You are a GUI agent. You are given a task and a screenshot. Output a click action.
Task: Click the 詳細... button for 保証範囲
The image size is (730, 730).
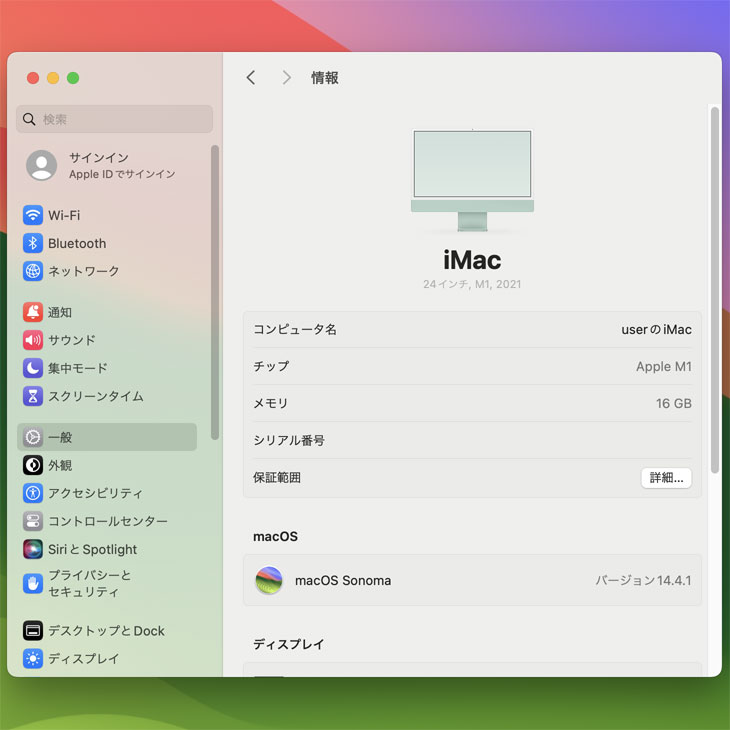click(666, 478)
